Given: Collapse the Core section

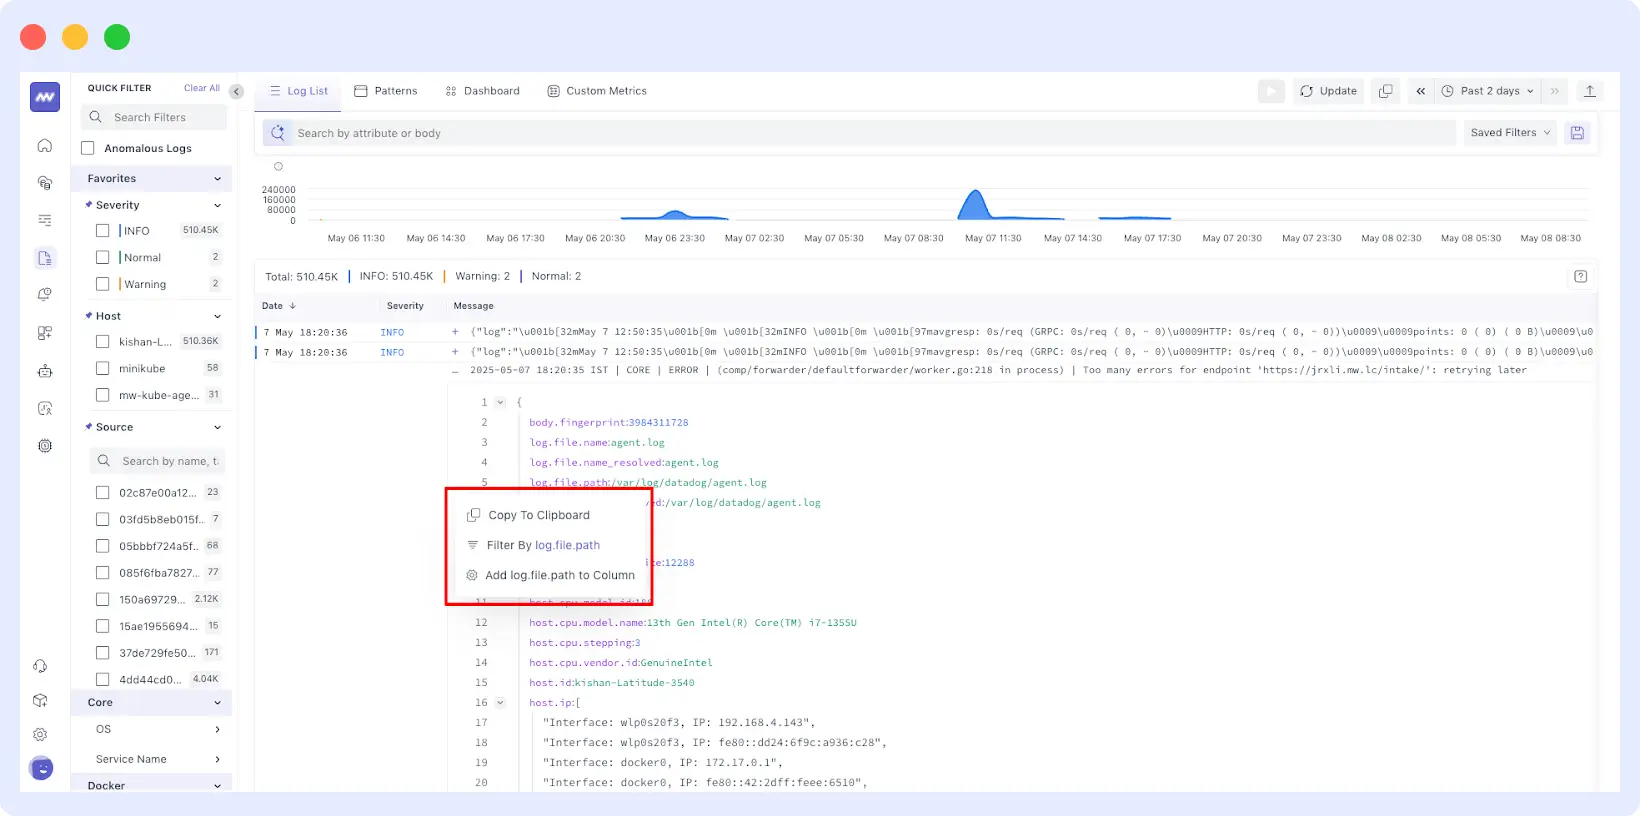Looking at the screenshot, I should tap(217, 703).
